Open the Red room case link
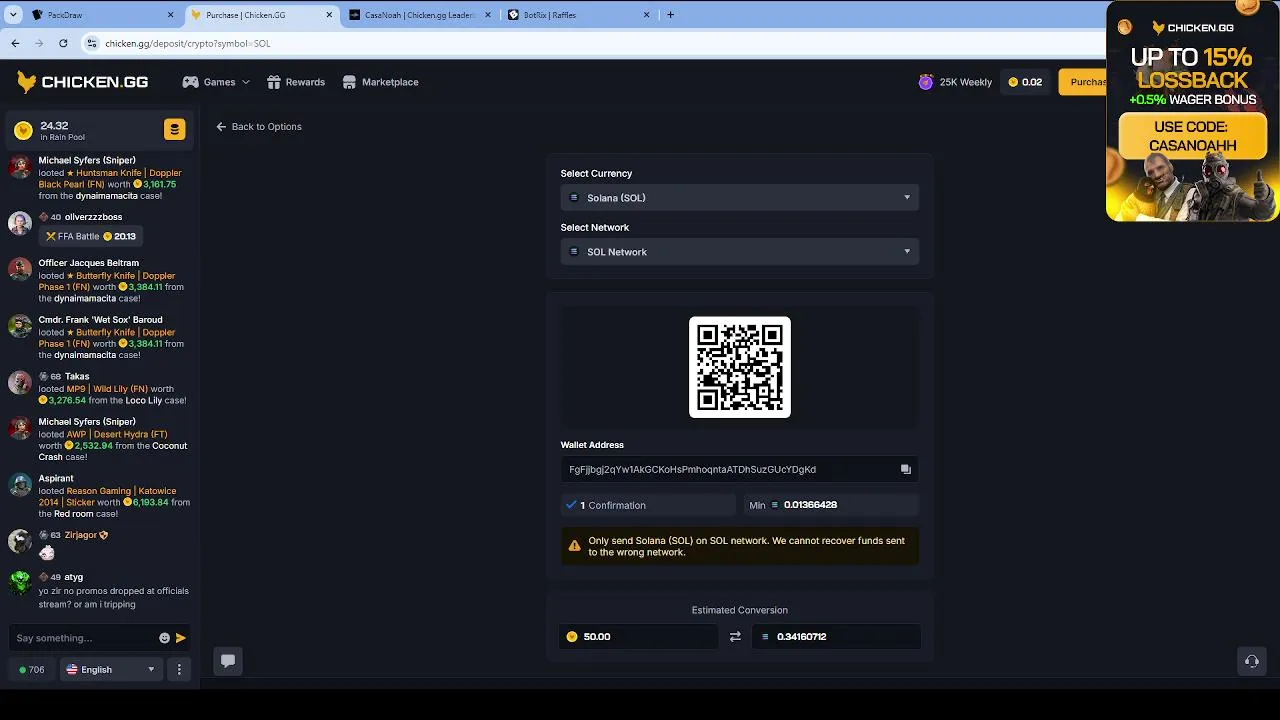Image resolution: width=1280 pixels, height=720 pixels. 73,514
